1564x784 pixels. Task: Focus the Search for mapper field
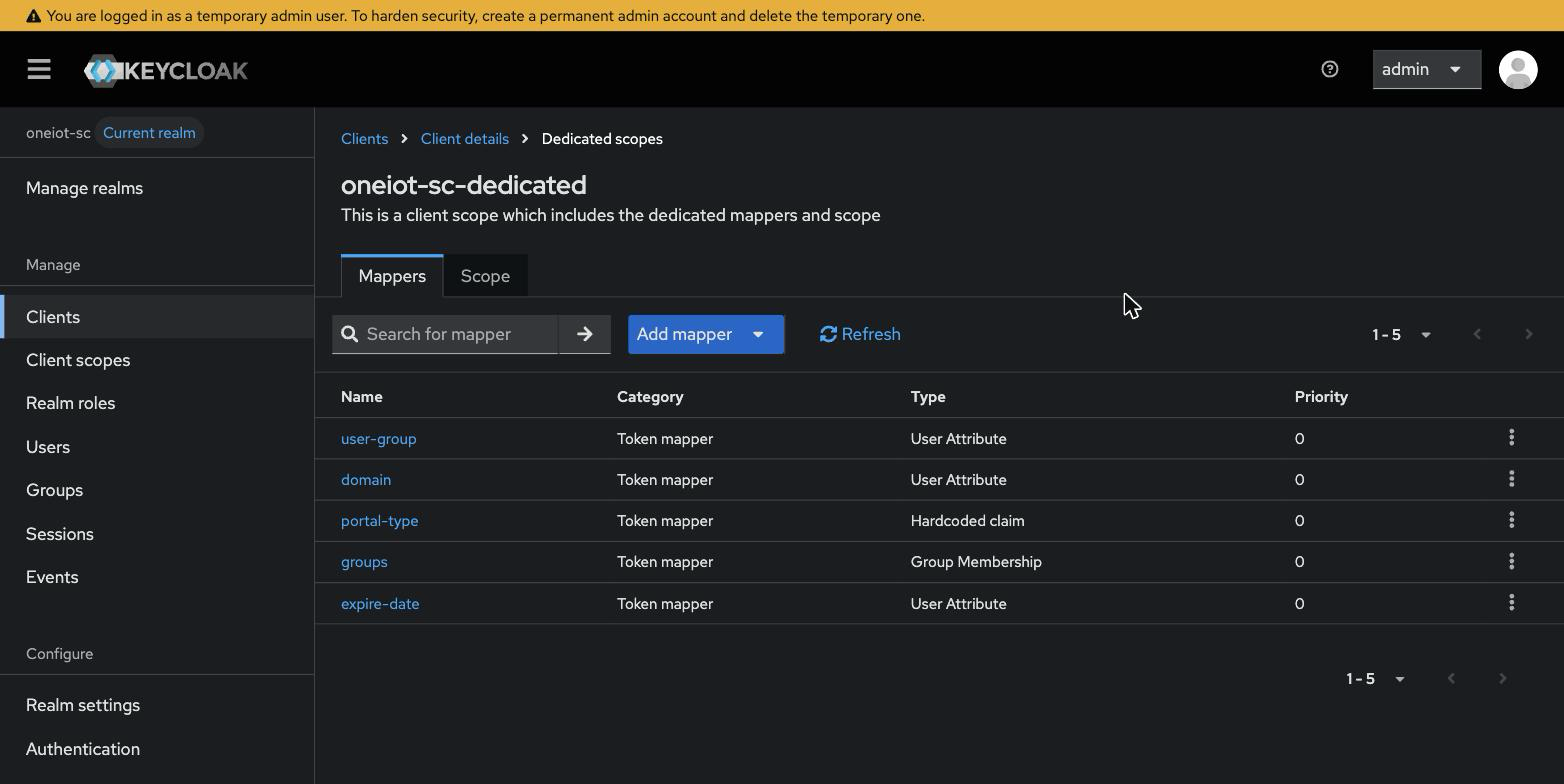[x=445, y=334]
